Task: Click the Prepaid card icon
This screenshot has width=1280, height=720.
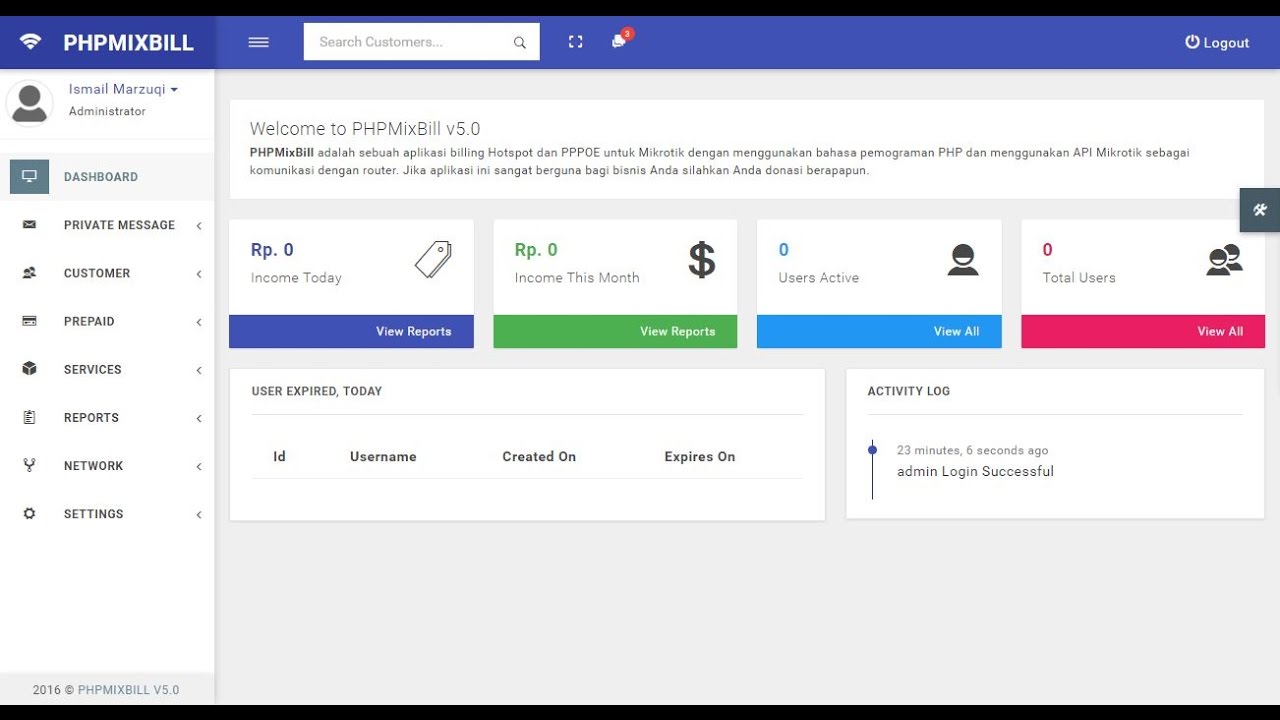Action: coord(29,321)
